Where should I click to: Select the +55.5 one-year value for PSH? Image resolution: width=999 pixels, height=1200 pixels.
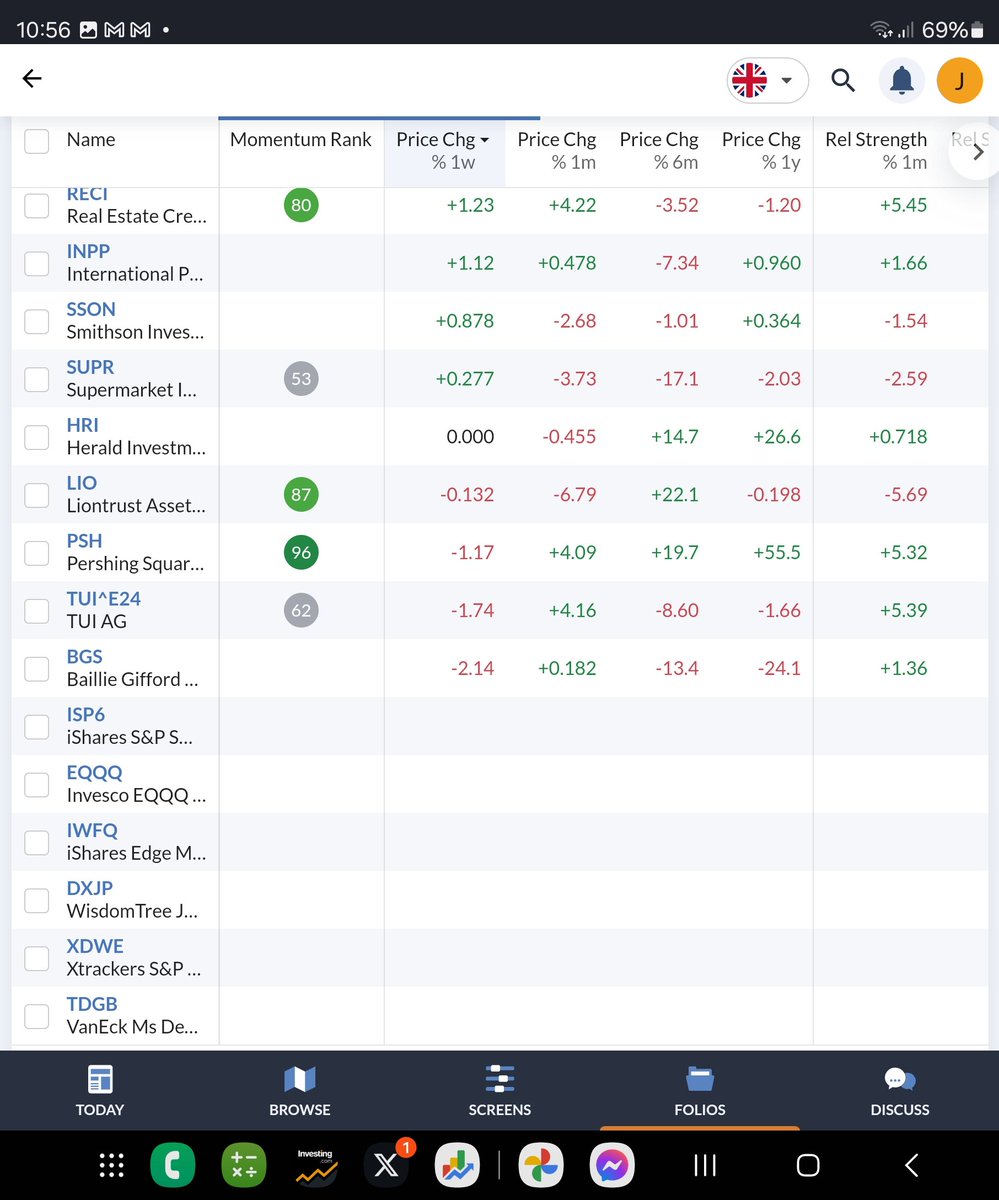pos(775,552)
